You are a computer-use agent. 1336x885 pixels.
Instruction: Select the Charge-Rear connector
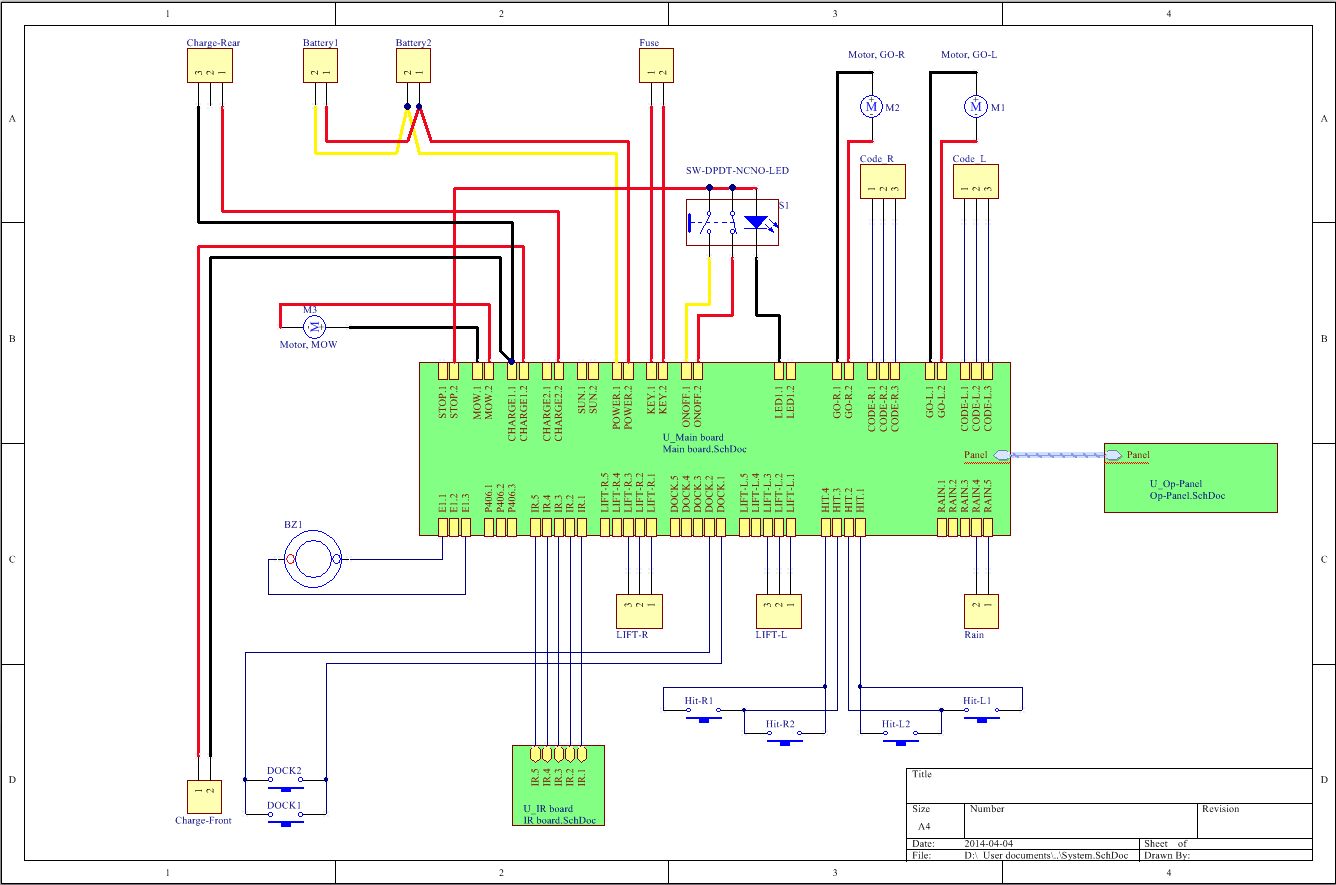[210, 65]
